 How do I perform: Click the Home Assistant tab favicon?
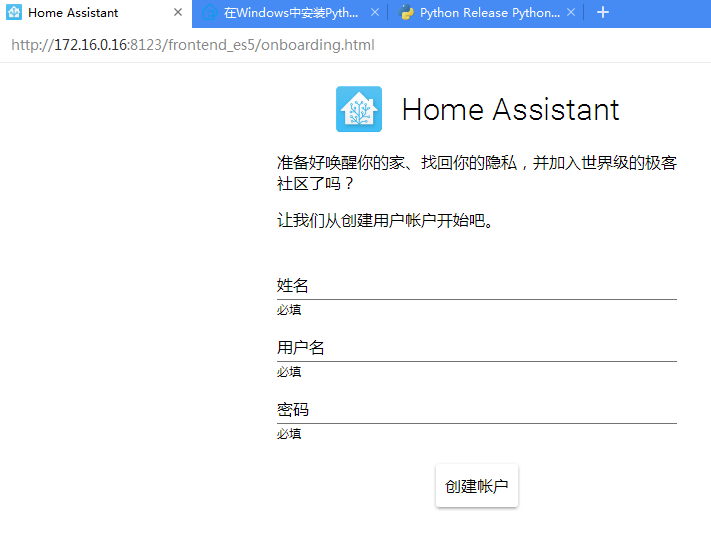(14, 12)
